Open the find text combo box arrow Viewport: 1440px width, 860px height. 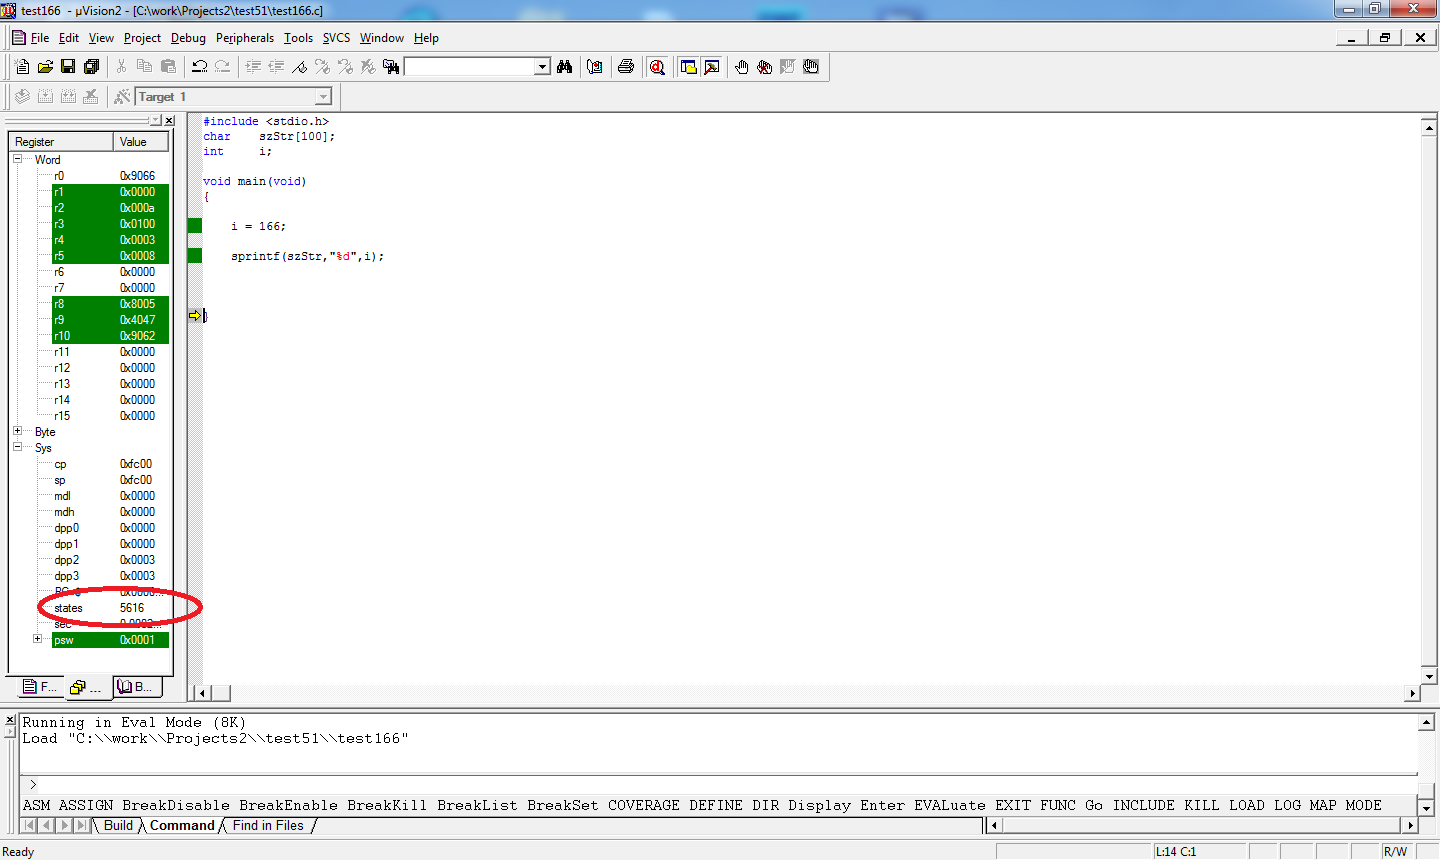point(542,67)
